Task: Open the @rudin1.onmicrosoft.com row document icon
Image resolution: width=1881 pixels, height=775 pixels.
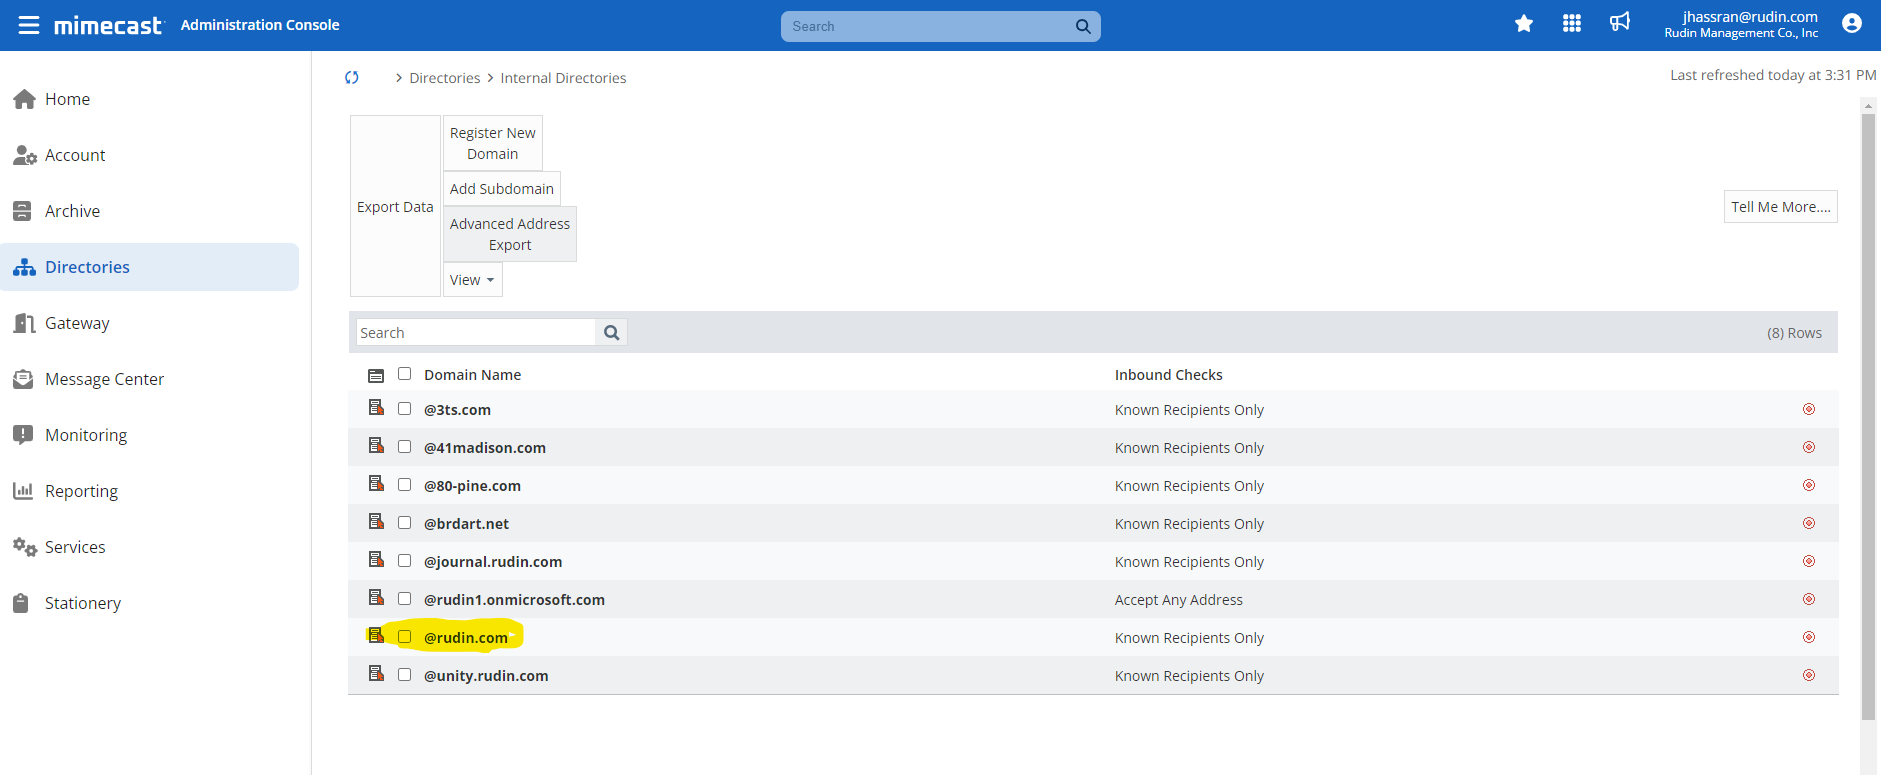Action: point(376,598)
